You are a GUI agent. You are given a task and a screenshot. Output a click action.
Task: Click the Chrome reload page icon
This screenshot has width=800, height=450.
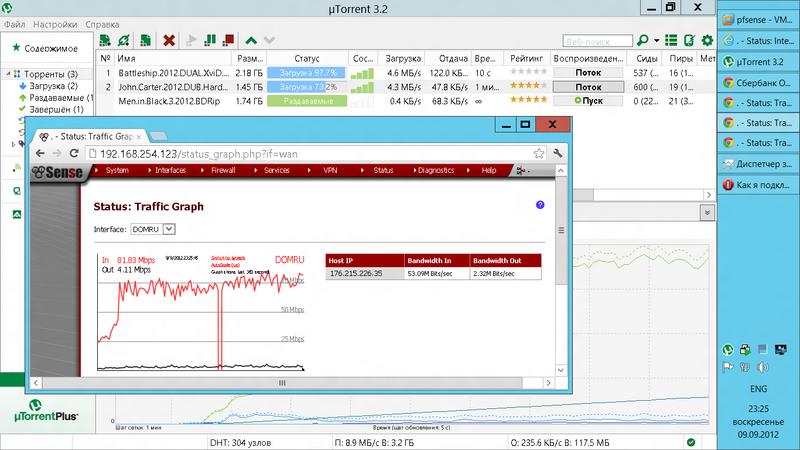point(74,153)
